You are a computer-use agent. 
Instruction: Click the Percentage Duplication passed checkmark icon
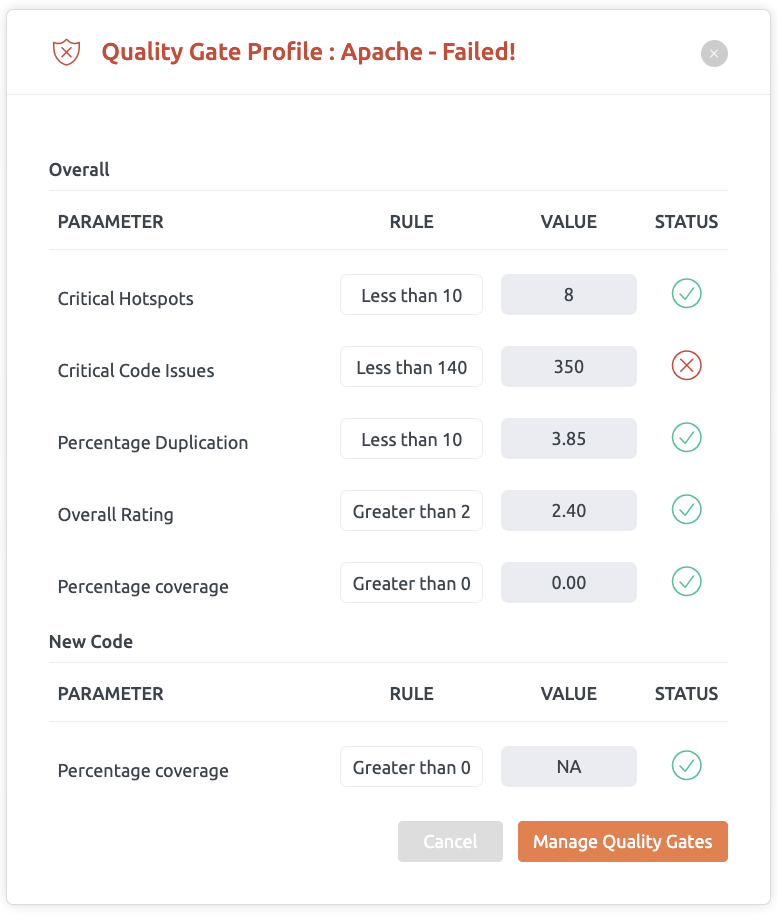(686, 438)
